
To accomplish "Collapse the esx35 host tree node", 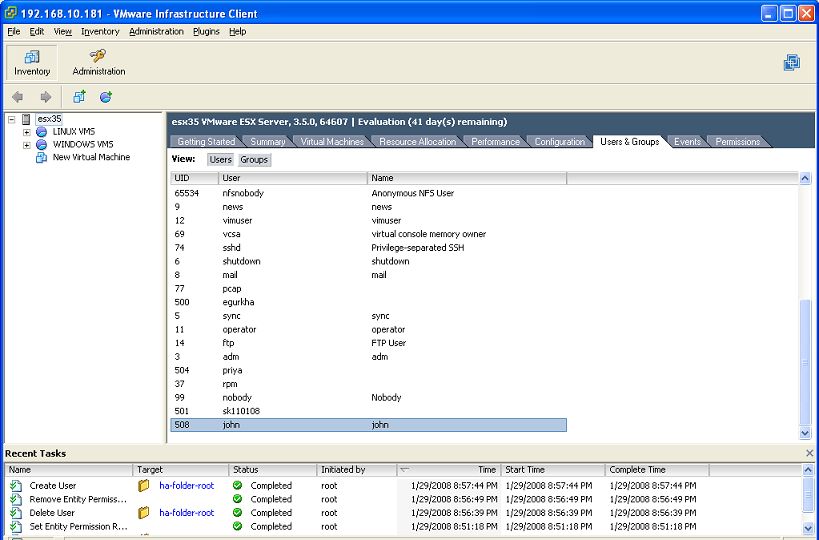I will tap(12, 120).
